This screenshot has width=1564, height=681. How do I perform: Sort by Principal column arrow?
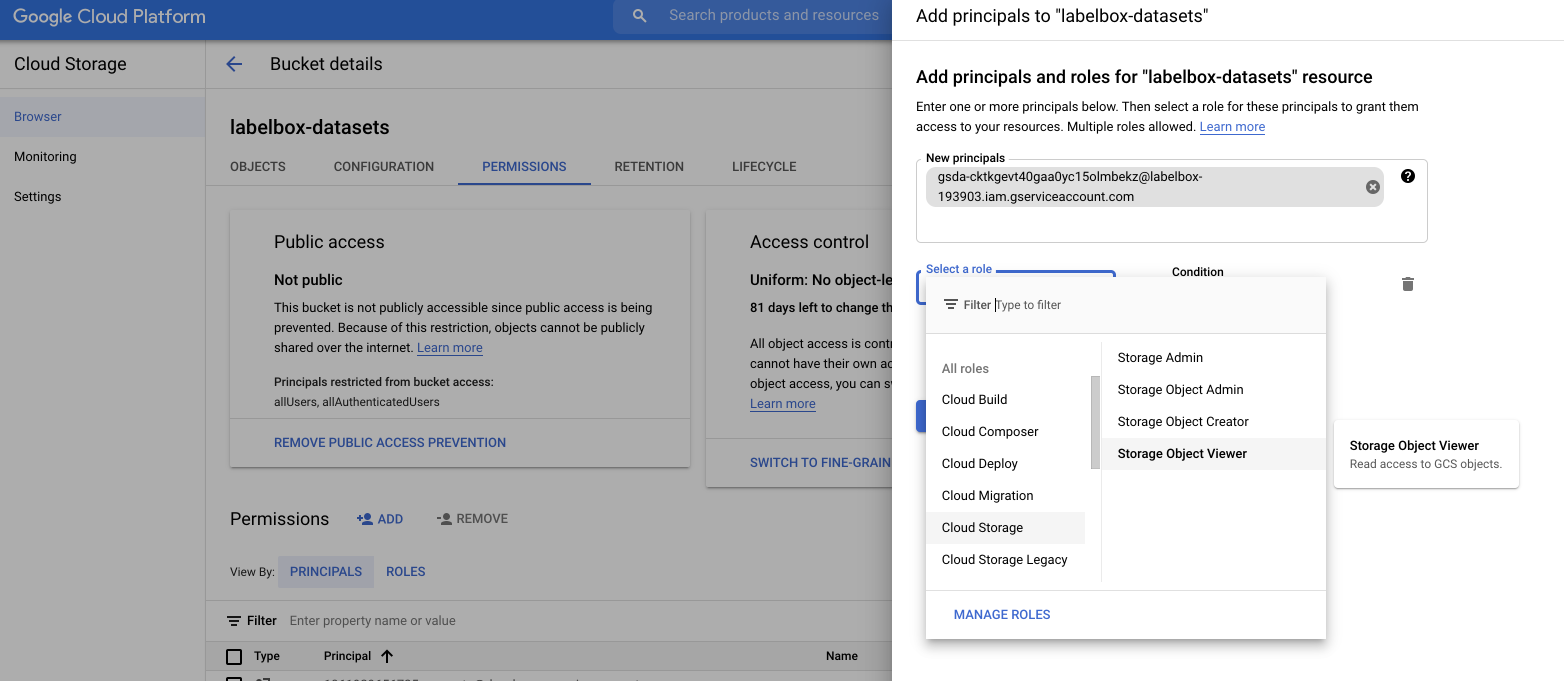coord(387,656)
